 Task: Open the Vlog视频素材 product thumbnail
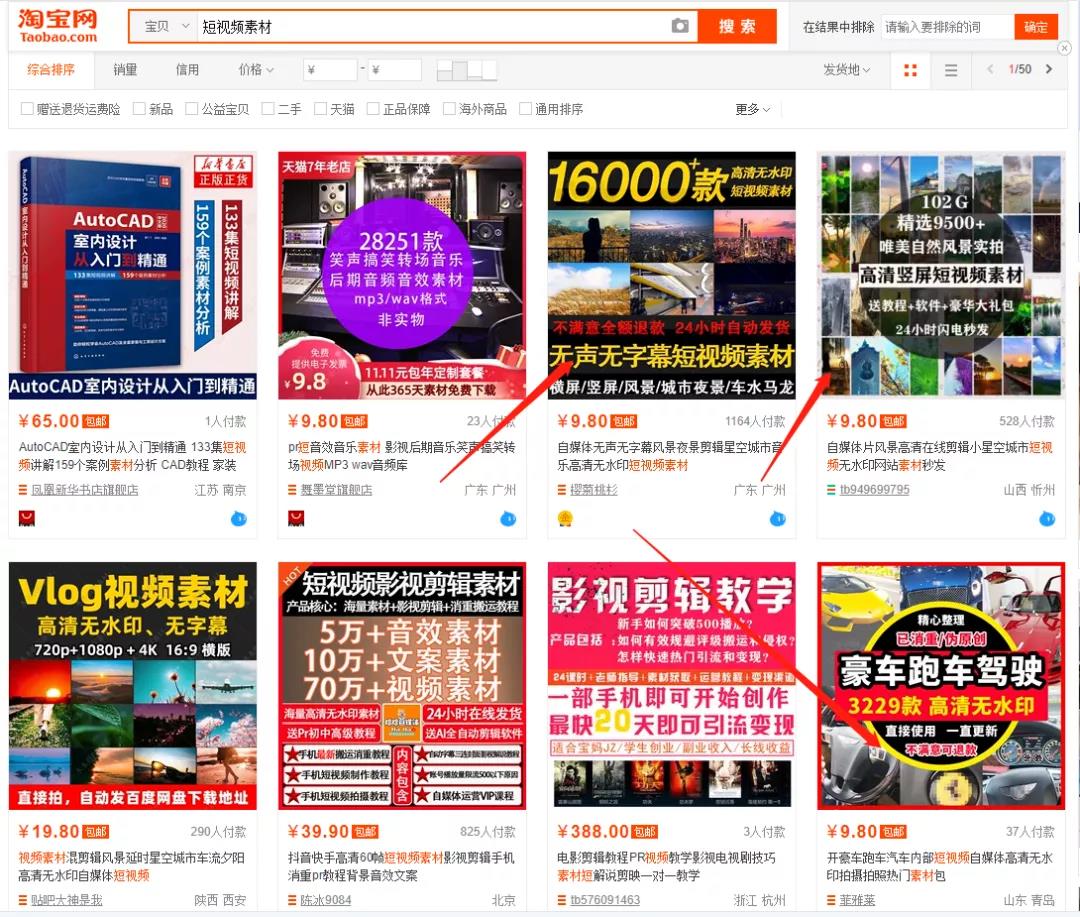coord(133,686)
